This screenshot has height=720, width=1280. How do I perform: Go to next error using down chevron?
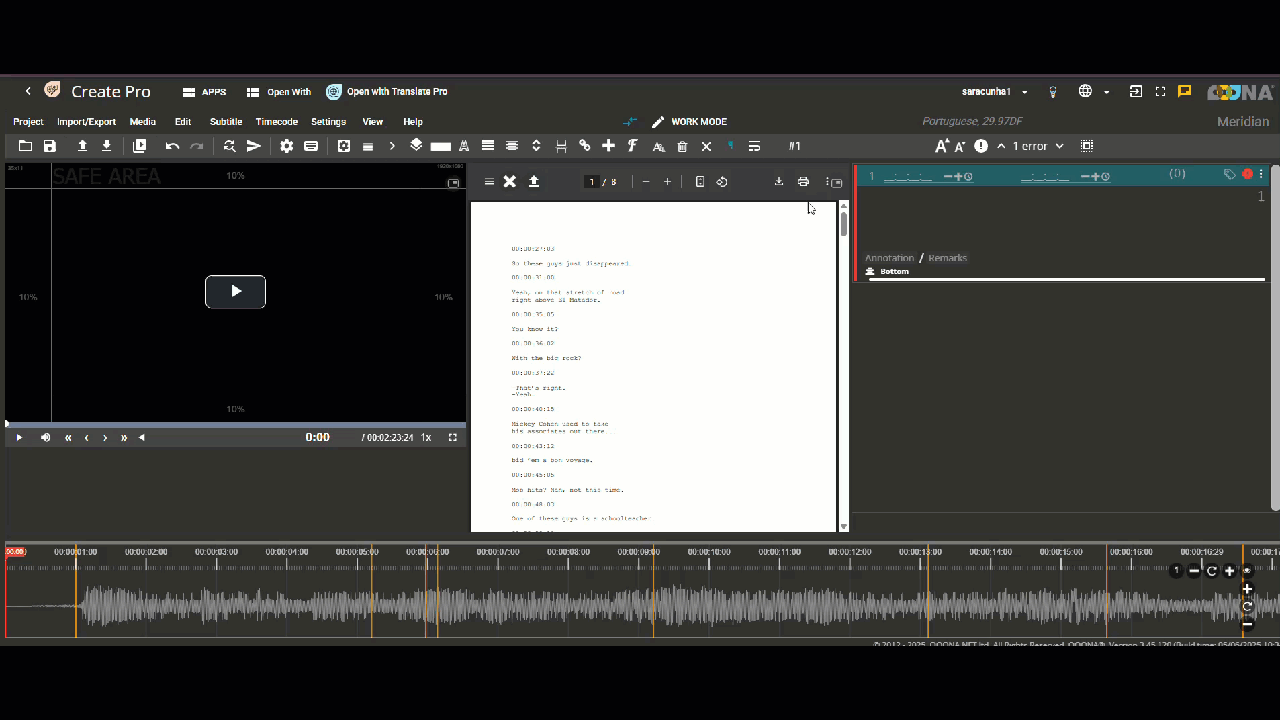(1059, 146)
